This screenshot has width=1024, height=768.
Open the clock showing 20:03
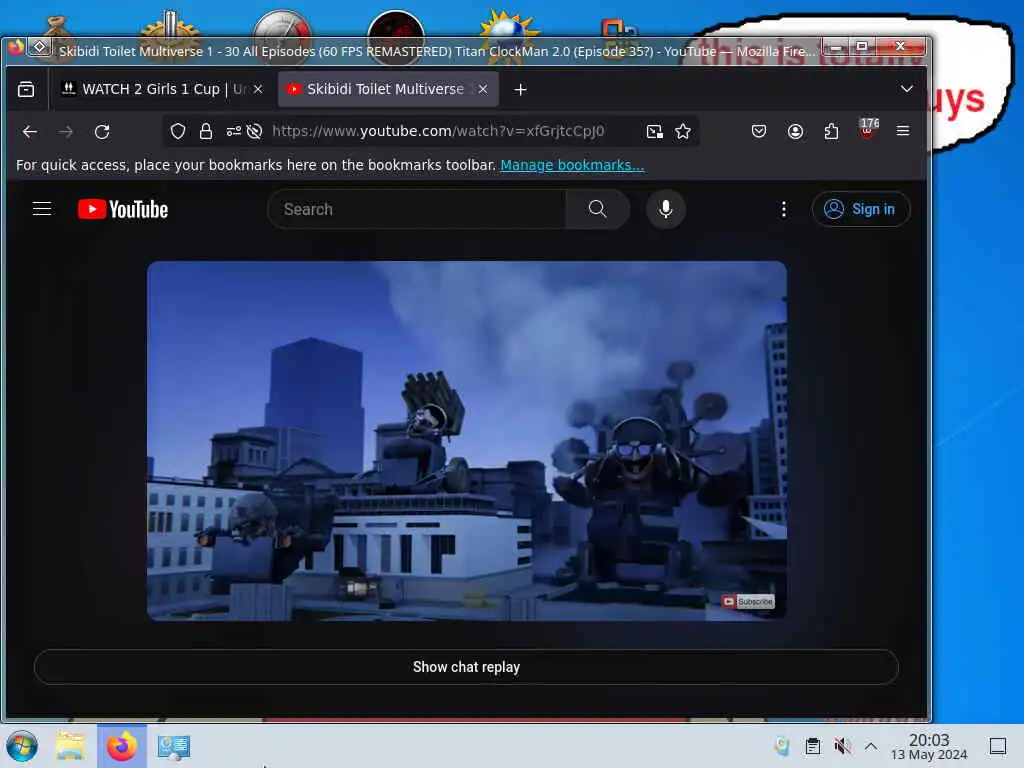(929, 746)
